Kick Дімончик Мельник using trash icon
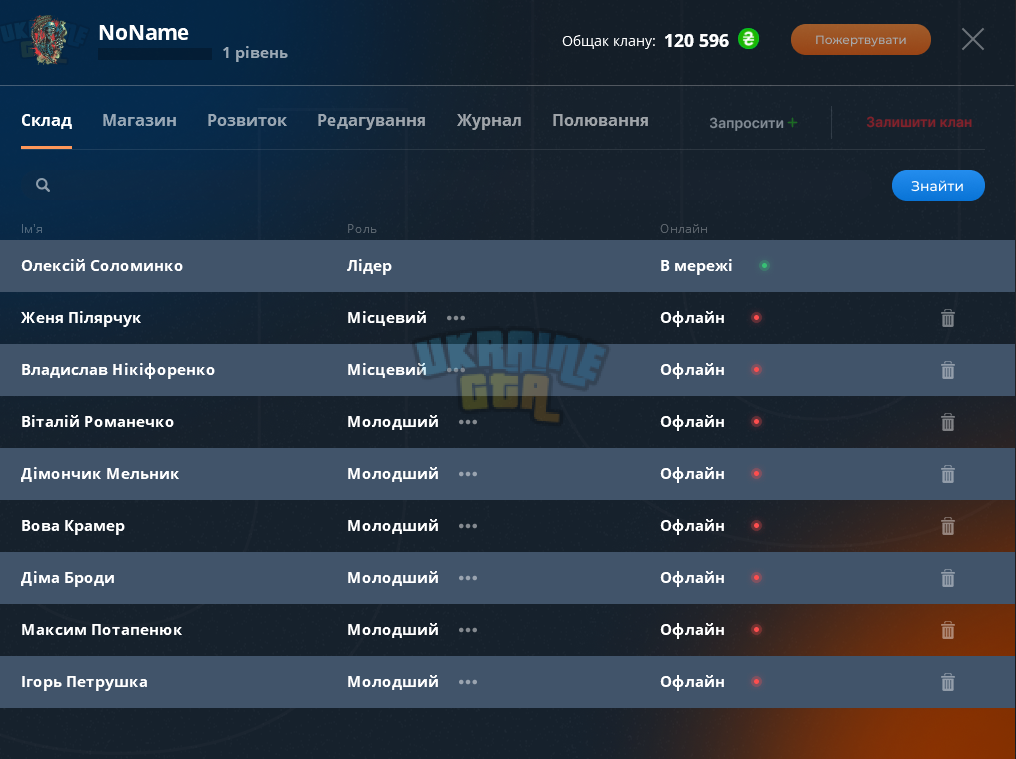The width and height of the screenshot is (1016, 759). coord(947,474)
